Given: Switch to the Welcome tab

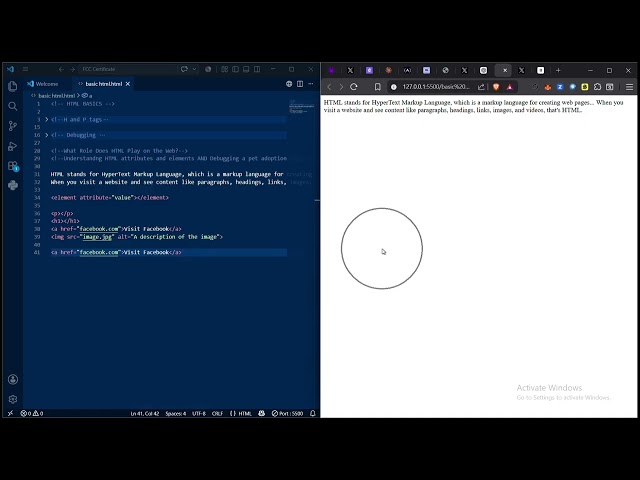Looking at the screenshot, I should pos(43,84).
